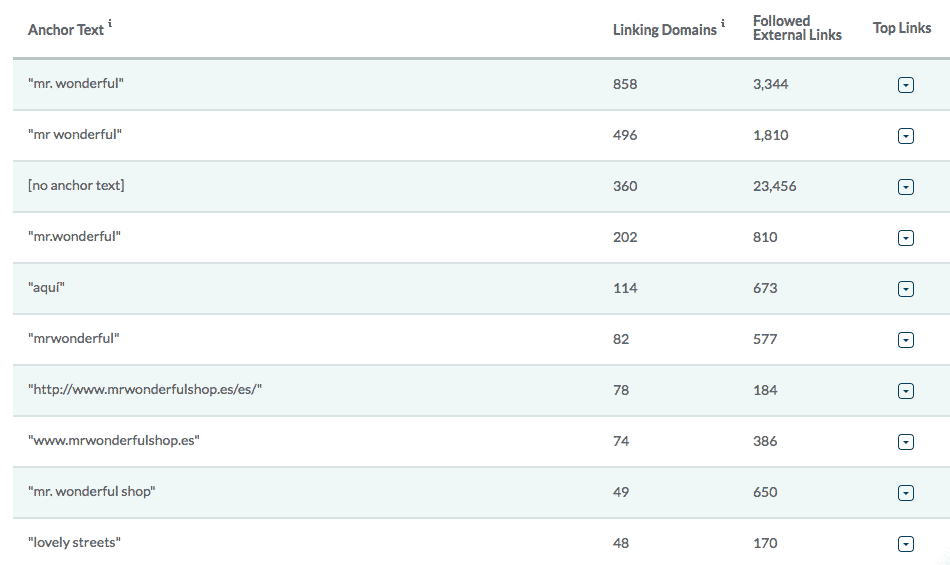Sort by Linking Domains column header
This screenshot has width=950, height=565.
tap(664, 30)
